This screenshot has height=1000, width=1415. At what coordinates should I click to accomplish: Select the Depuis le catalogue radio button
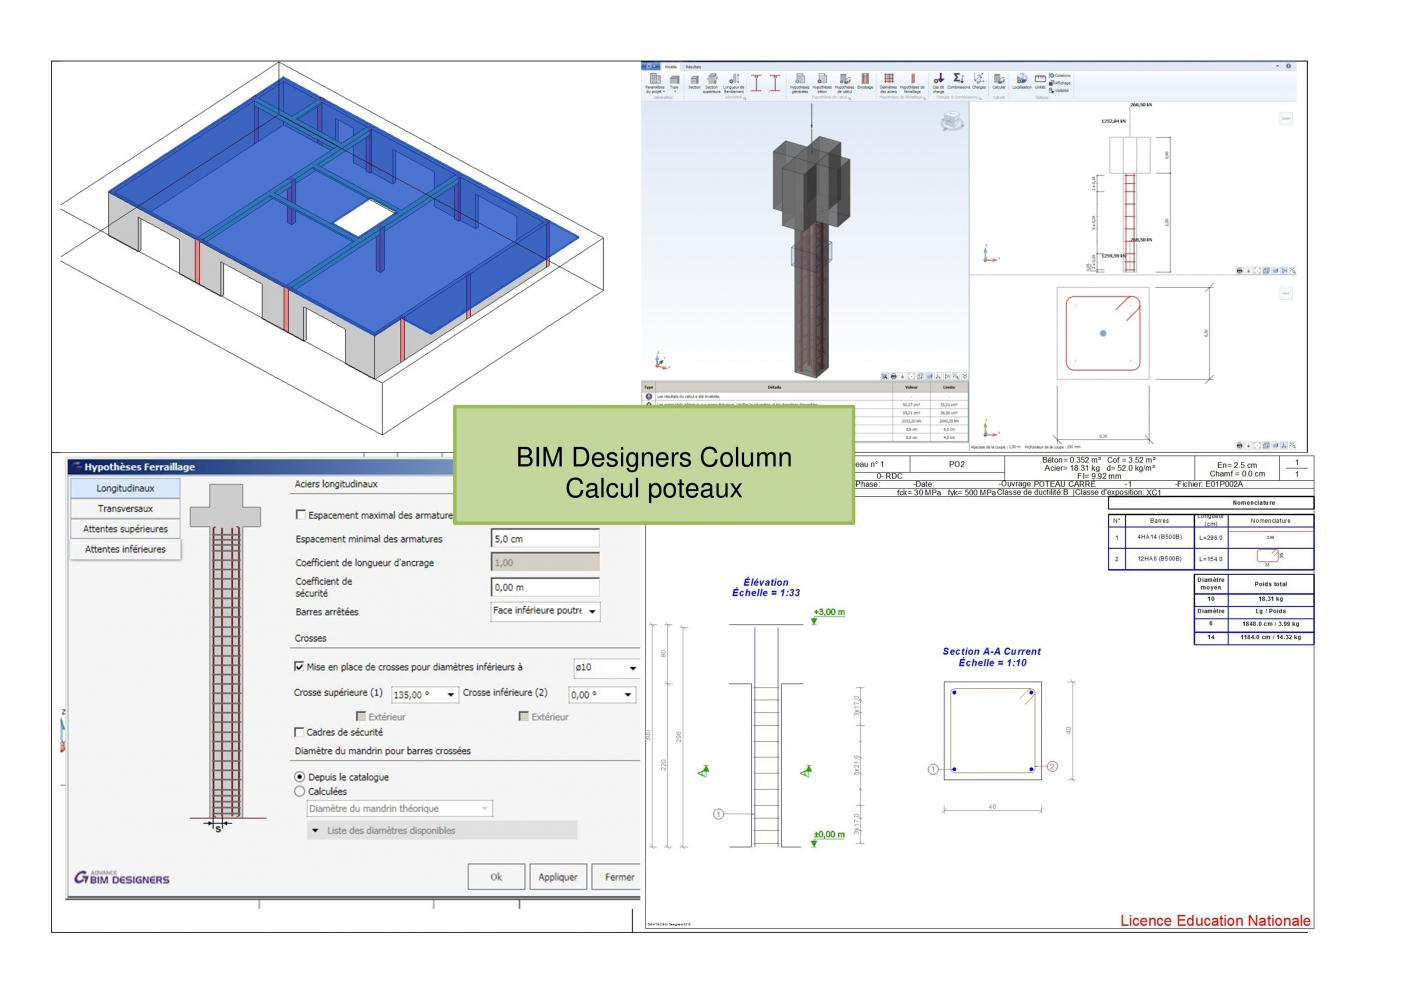299,777
